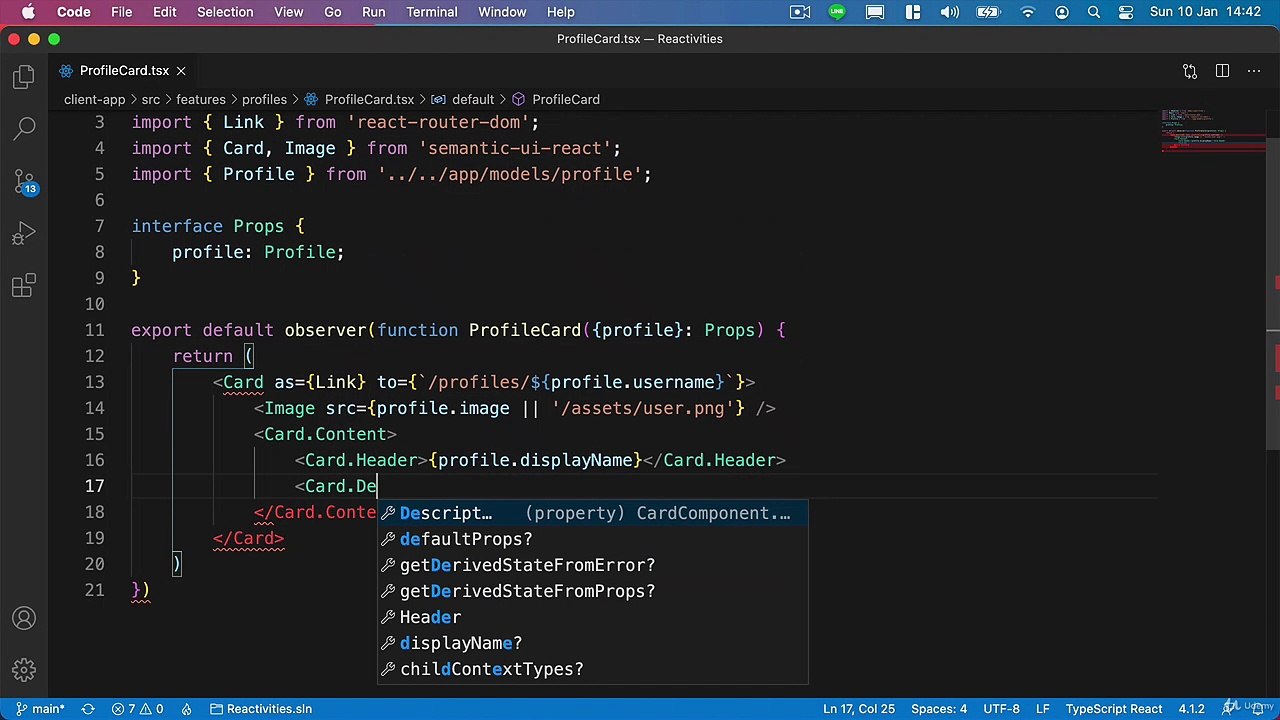Open the Explorer view in activity bar
The height and width of the screenshot is (720, 1280).
(x=24, y=77)
